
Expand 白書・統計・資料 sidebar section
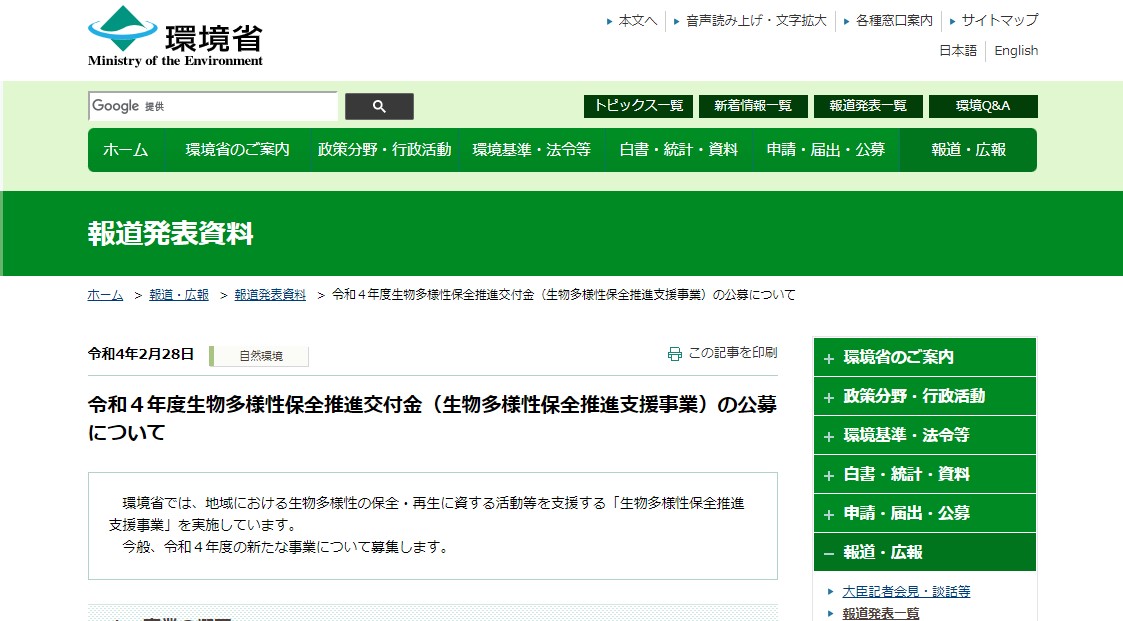click(828, 475)
